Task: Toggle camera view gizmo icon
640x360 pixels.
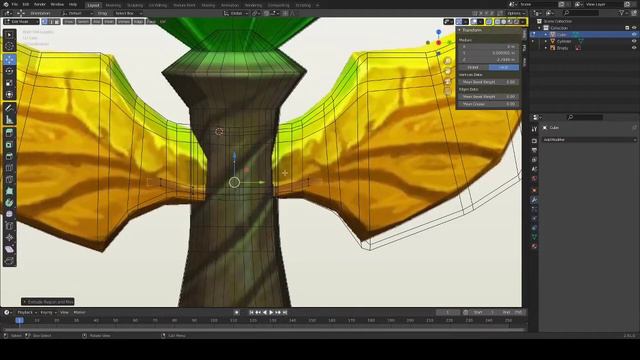Action: click(x=448, y=82)
